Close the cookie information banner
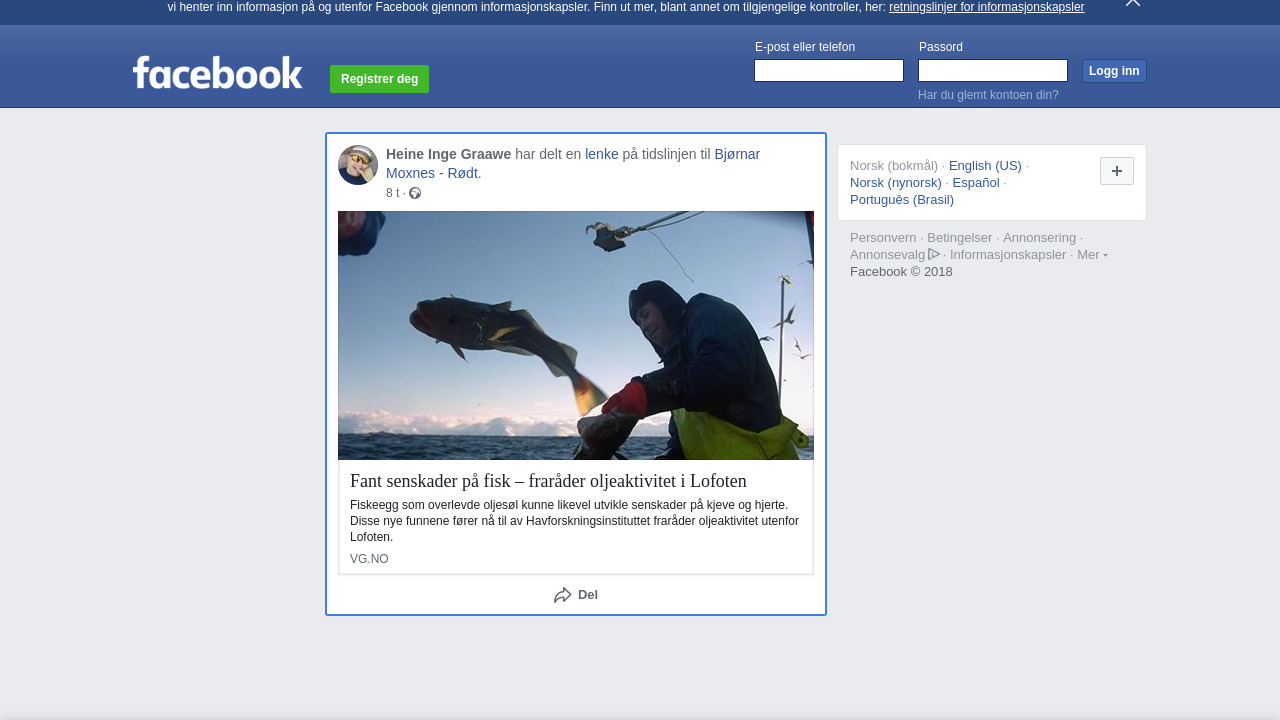Viewport: 1280px width, 720px height. [x=1132, y=3]
